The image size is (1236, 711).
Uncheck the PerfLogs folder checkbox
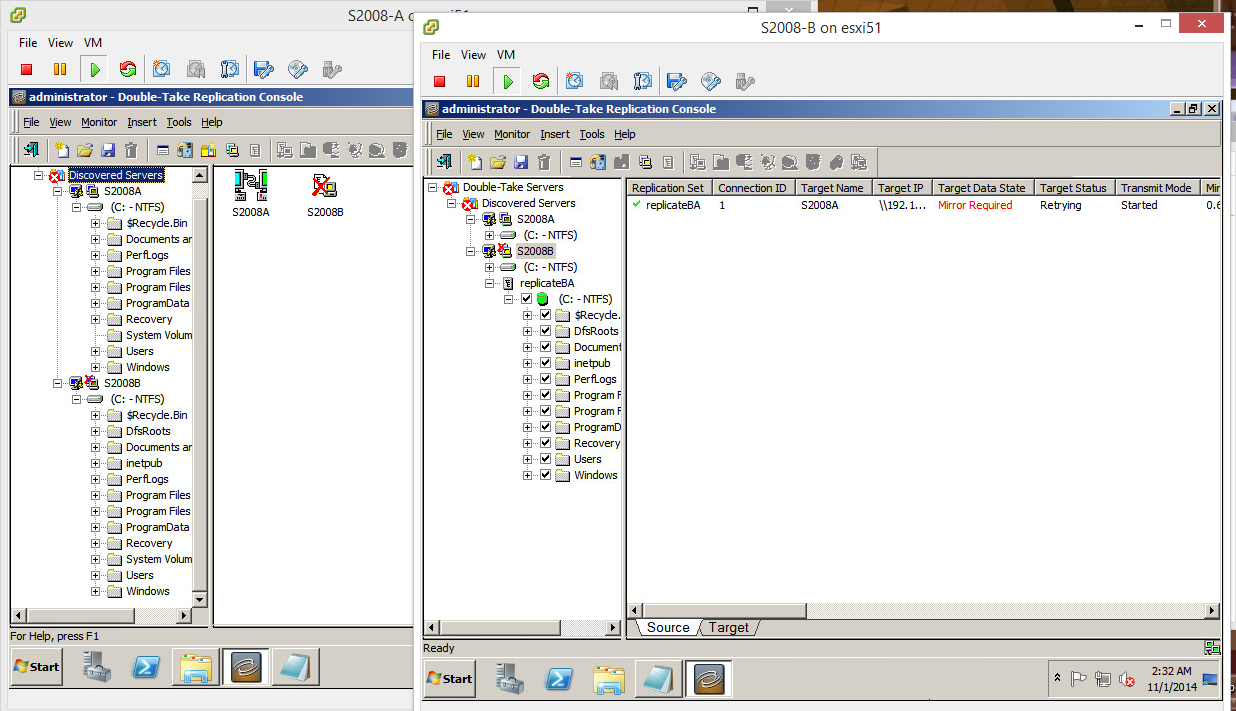click(545, 379)
